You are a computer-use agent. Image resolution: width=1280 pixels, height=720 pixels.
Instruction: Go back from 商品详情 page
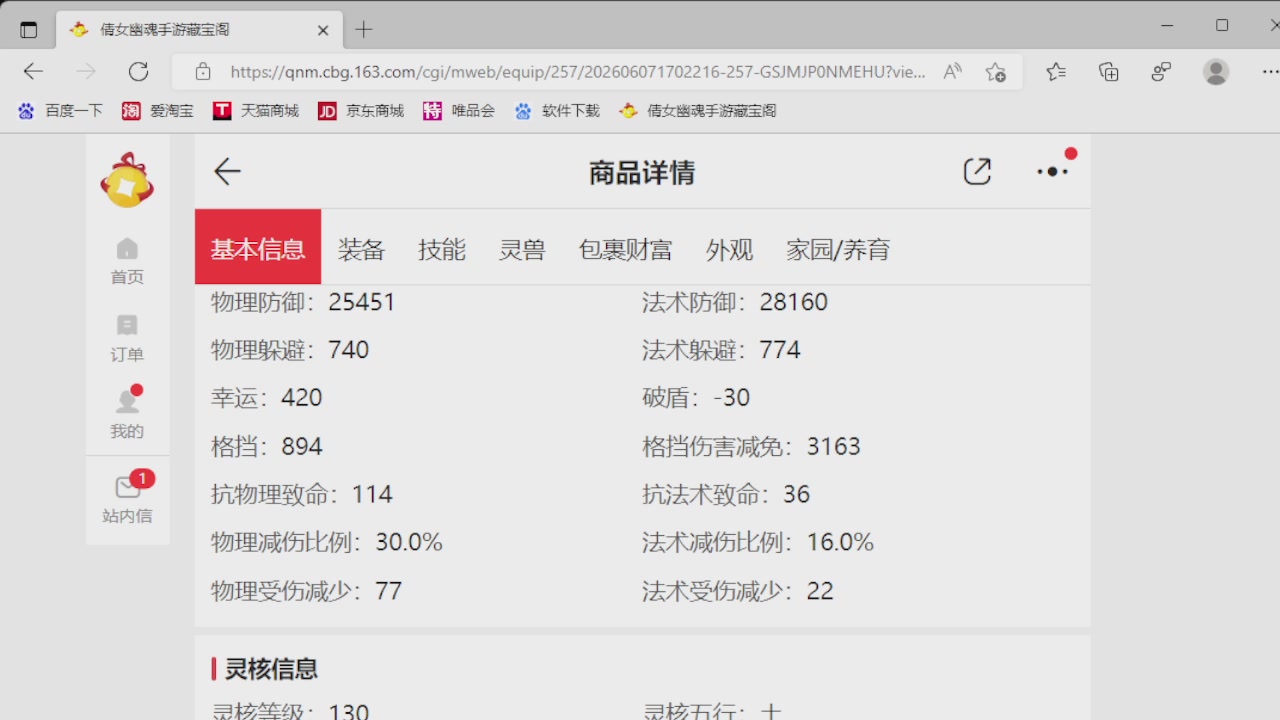click(x=227, y=172)
